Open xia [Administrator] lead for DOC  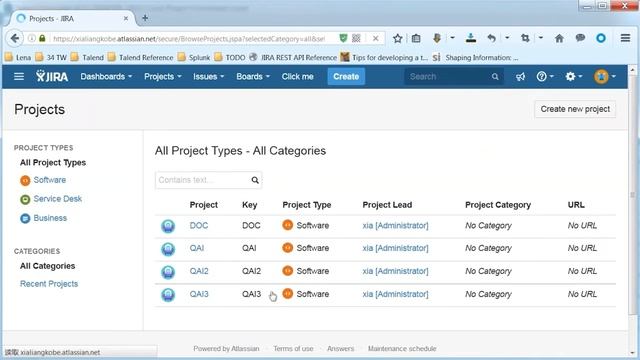(x=396, y=226)
